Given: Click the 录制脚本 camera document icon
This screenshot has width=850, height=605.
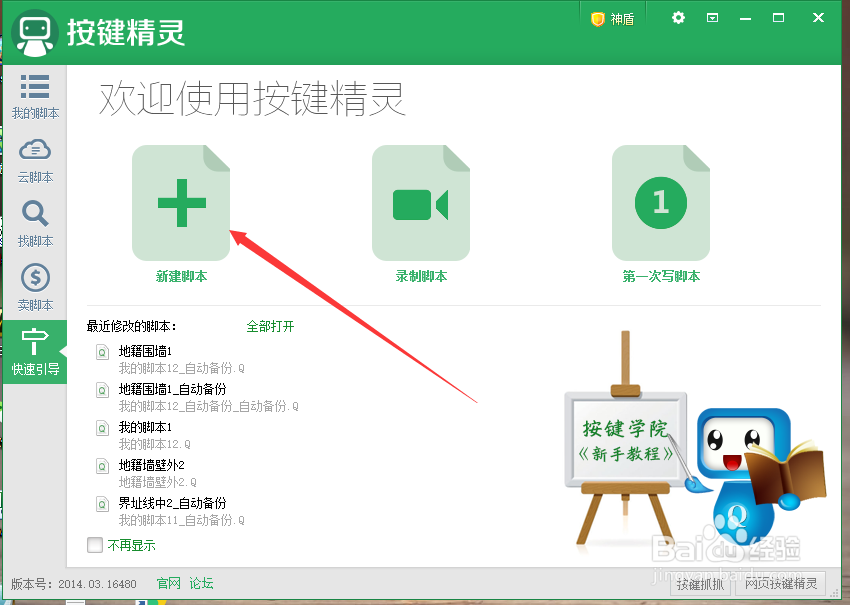Looking at the screenshot, I should click(x=421, y=203).
